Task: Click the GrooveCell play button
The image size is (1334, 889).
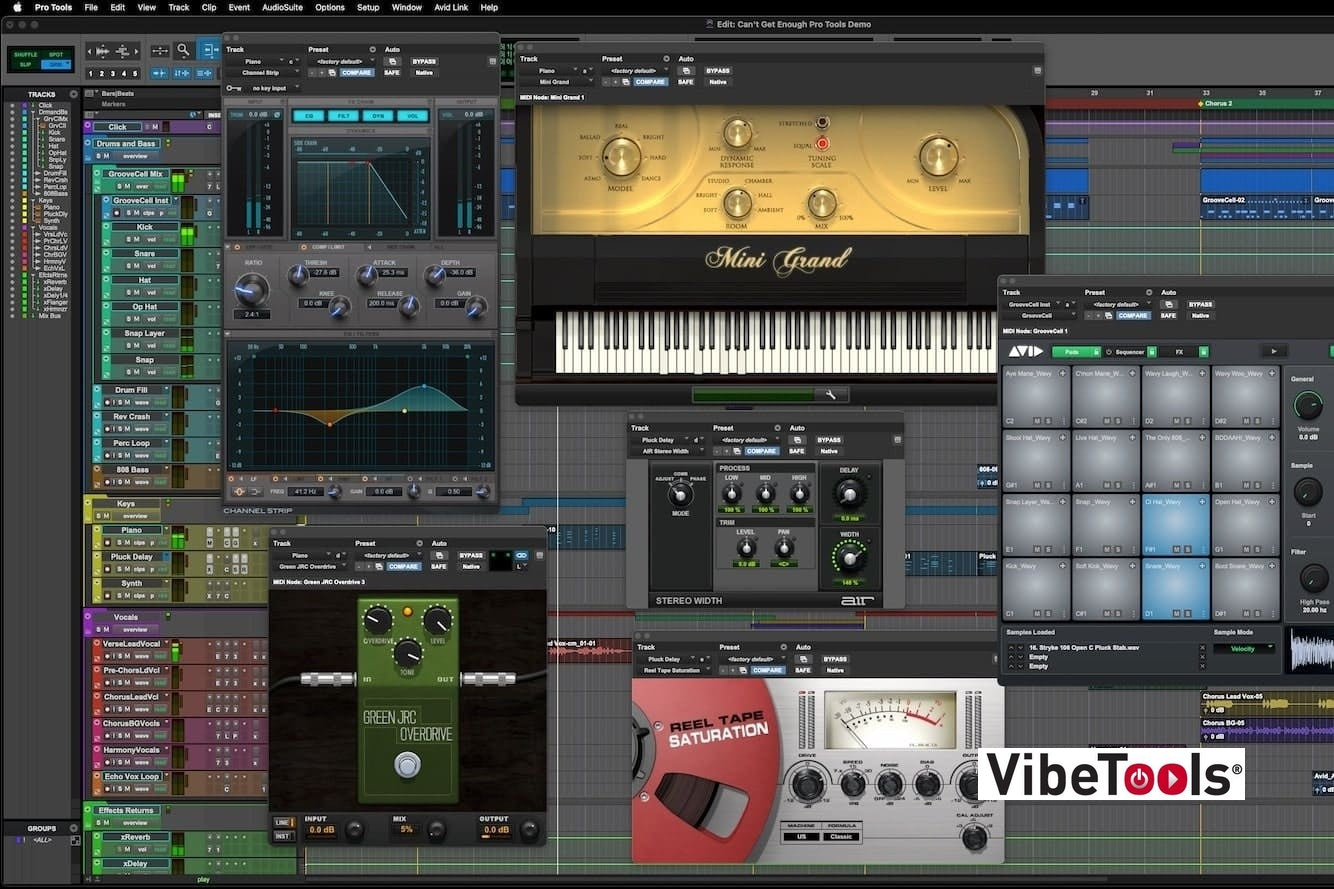Action: tap(1273, 352)
